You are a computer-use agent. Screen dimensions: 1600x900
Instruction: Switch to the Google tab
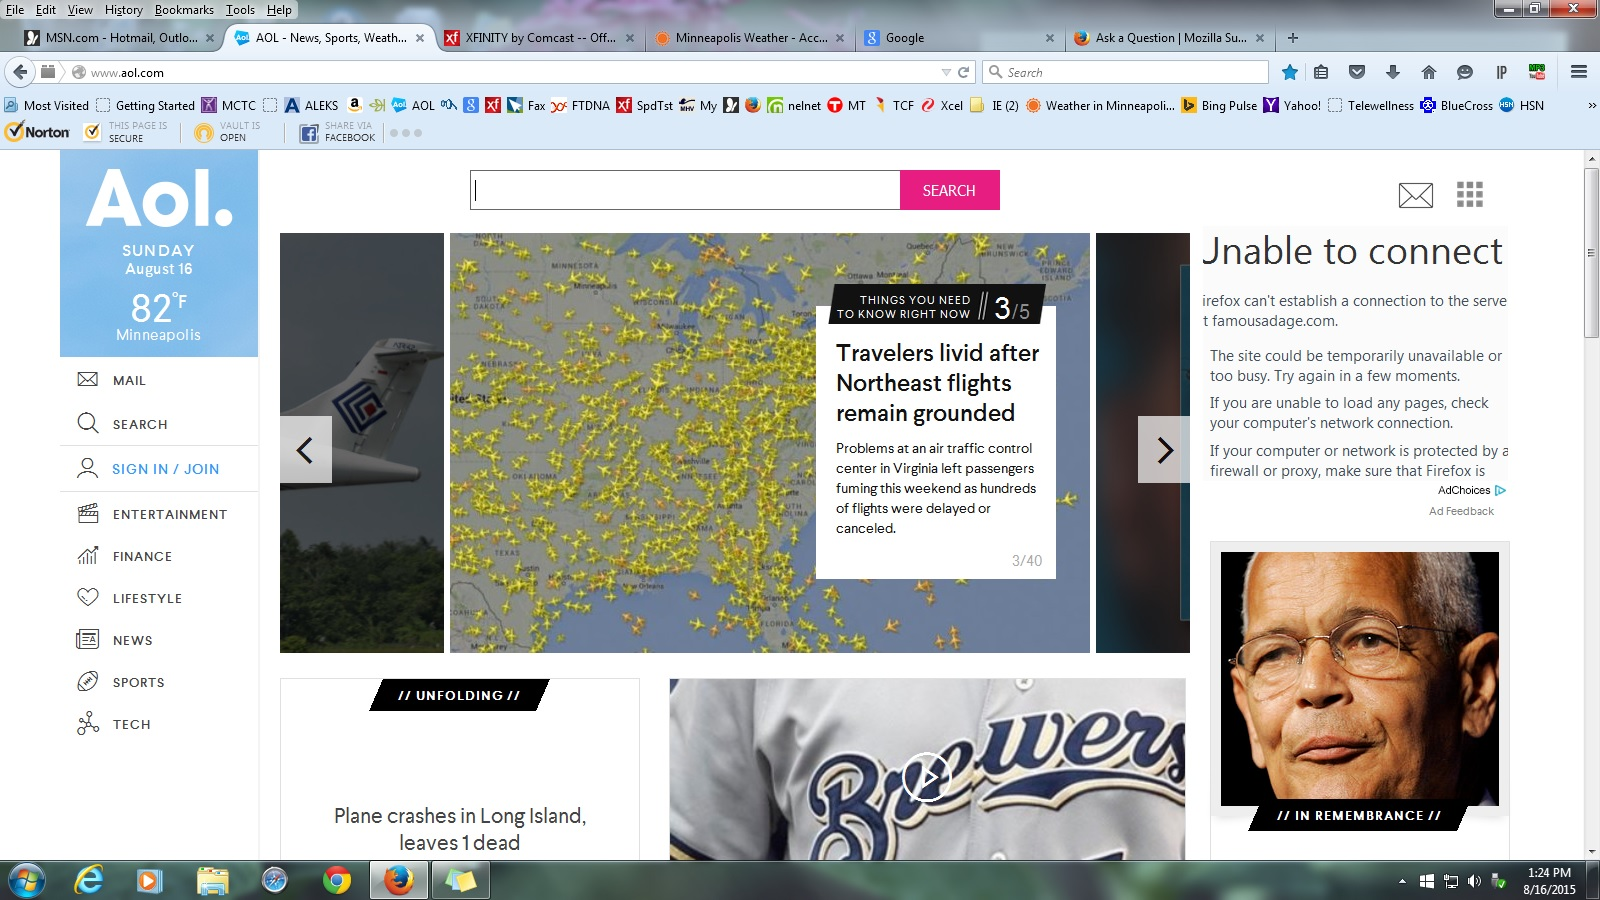(x=959, y=38)
